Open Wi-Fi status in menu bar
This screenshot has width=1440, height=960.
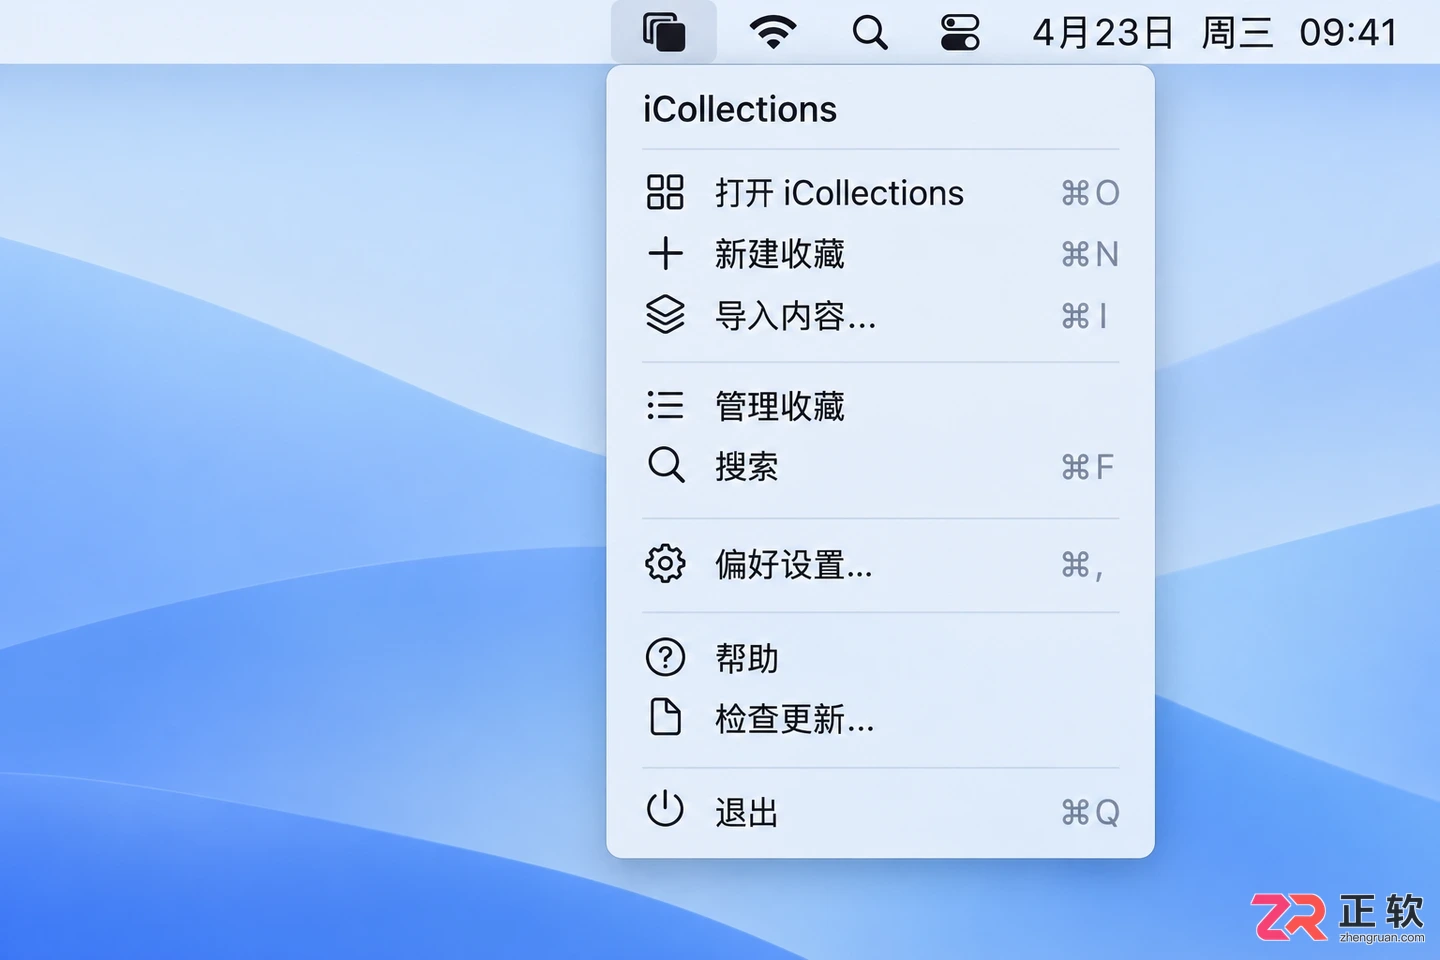[x=773, y=33]
